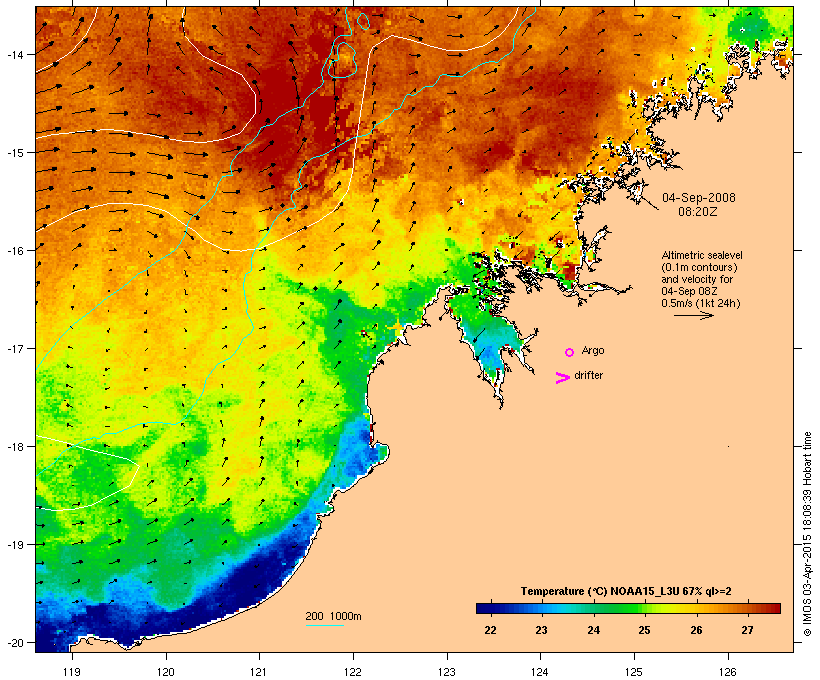Click the '124' longitude axis label
The height and width of the screenshot is (680, 820).
coord(540,672)
